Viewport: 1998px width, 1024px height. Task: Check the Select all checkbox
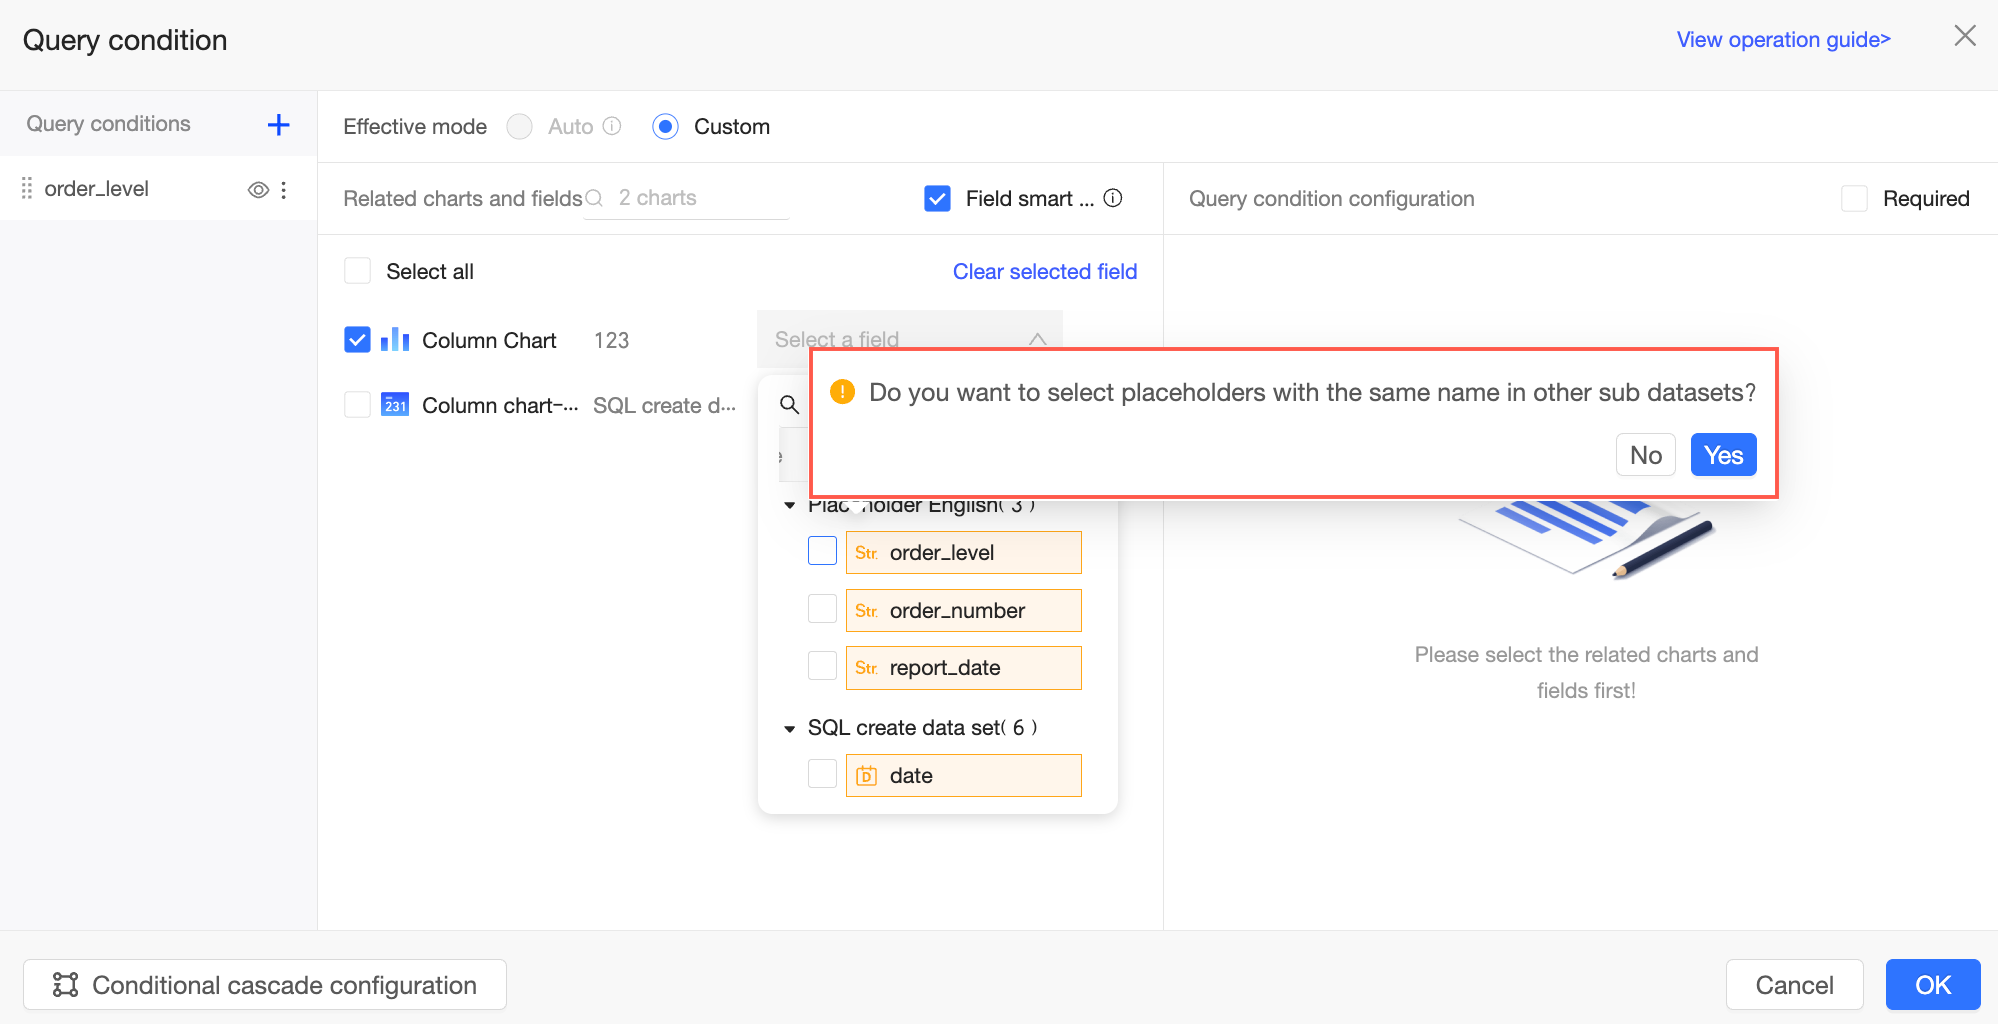[x=357, y=271]
